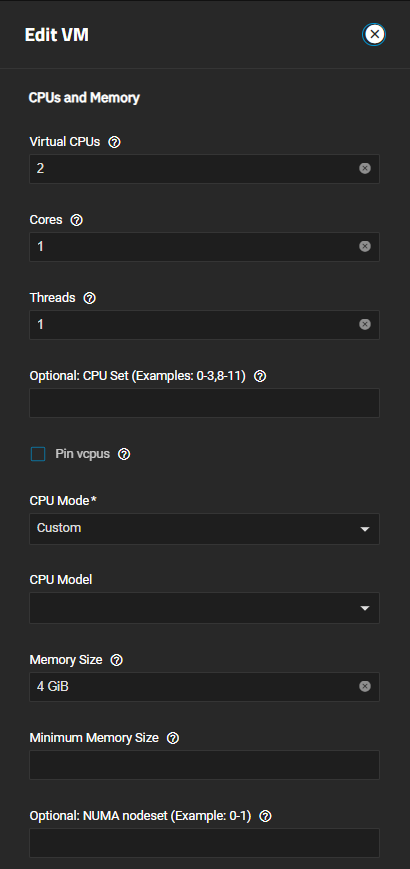
Task: Open the CPU Mode dropdown
Action: pos(204,529)
